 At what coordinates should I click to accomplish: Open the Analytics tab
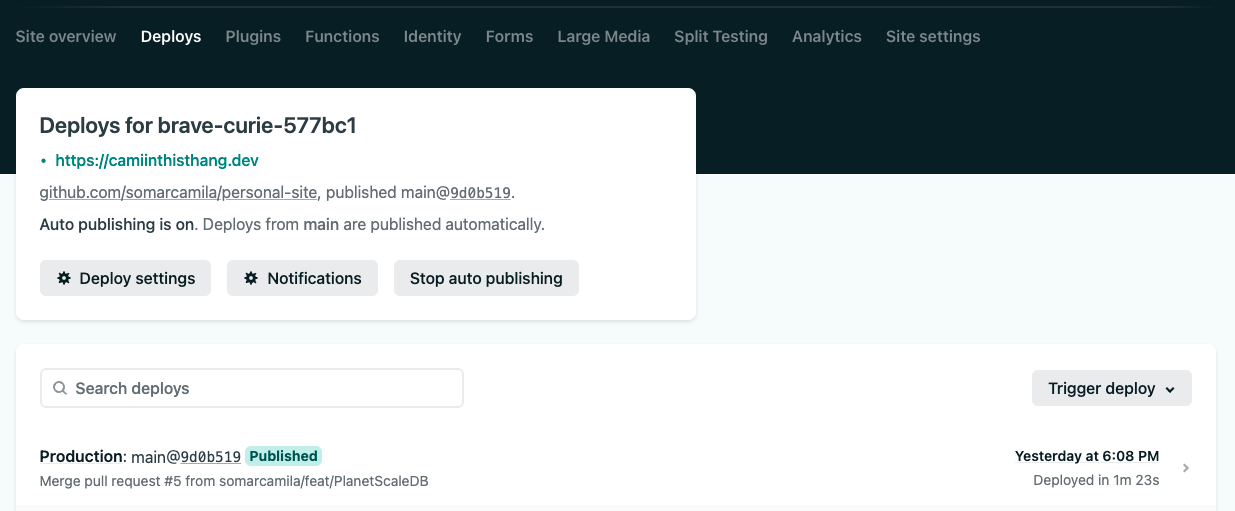827,36
